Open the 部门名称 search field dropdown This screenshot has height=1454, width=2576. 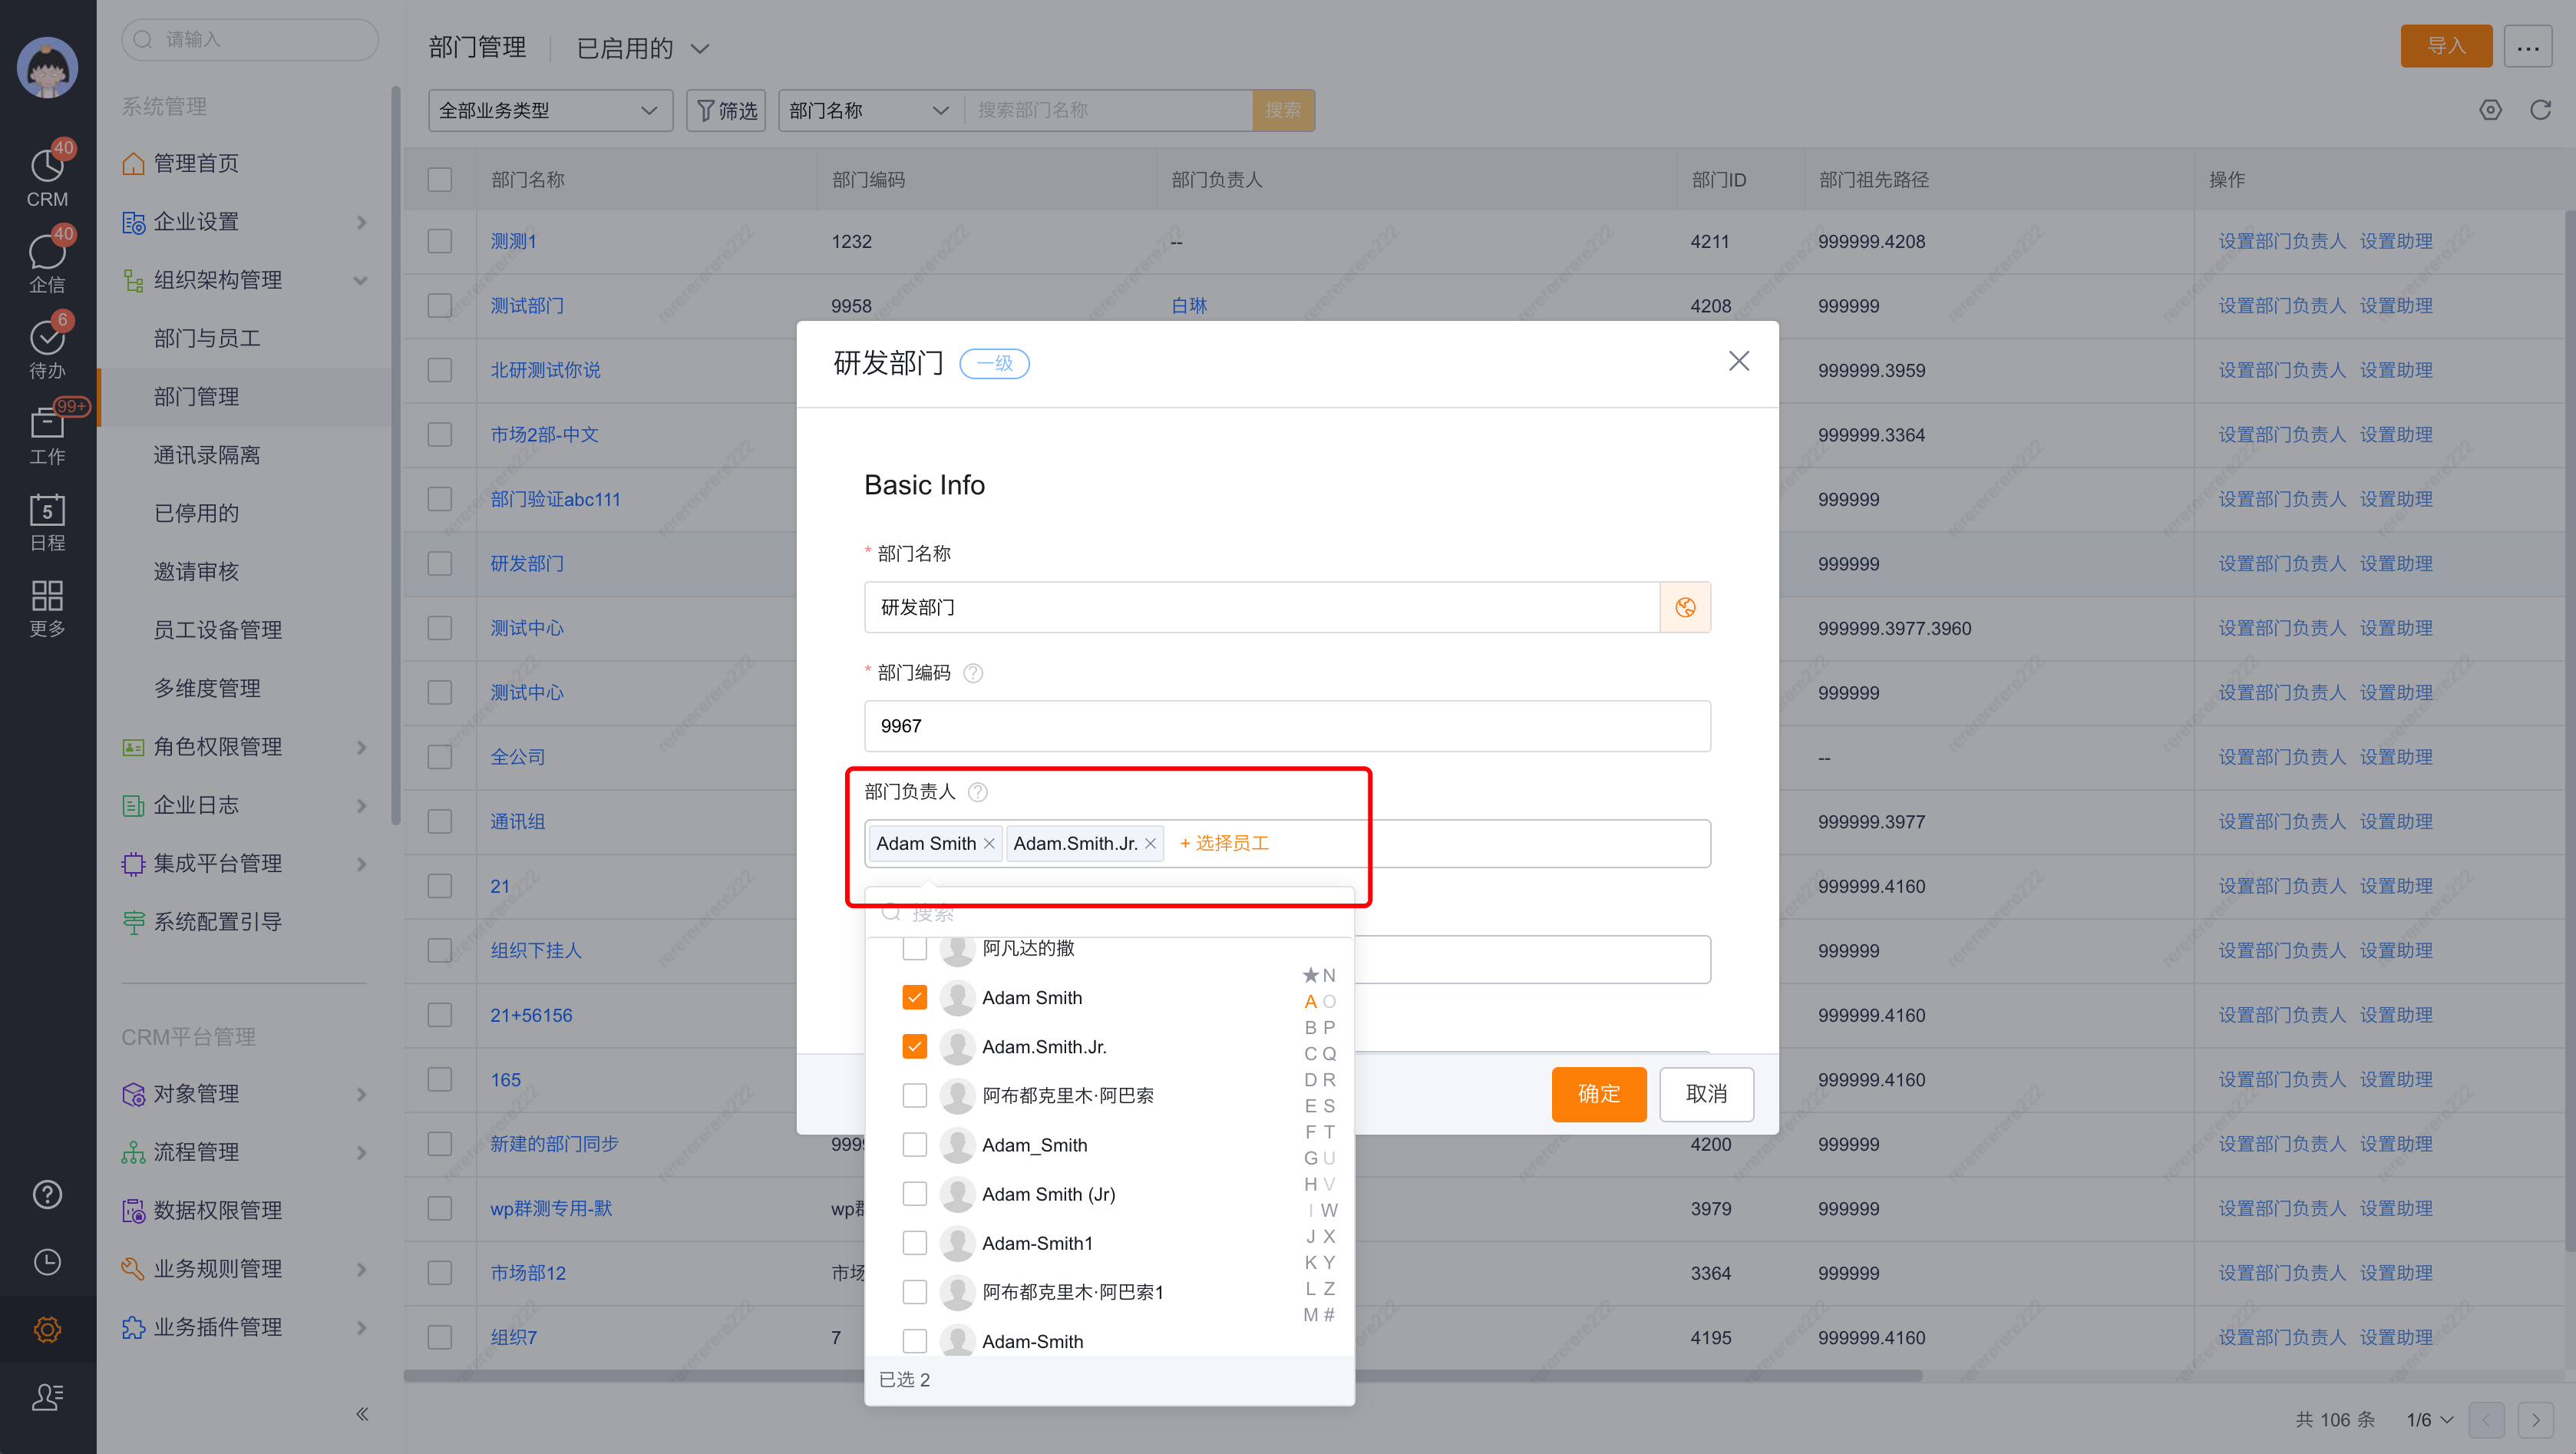pyautogui.click(x=870, y=110)
